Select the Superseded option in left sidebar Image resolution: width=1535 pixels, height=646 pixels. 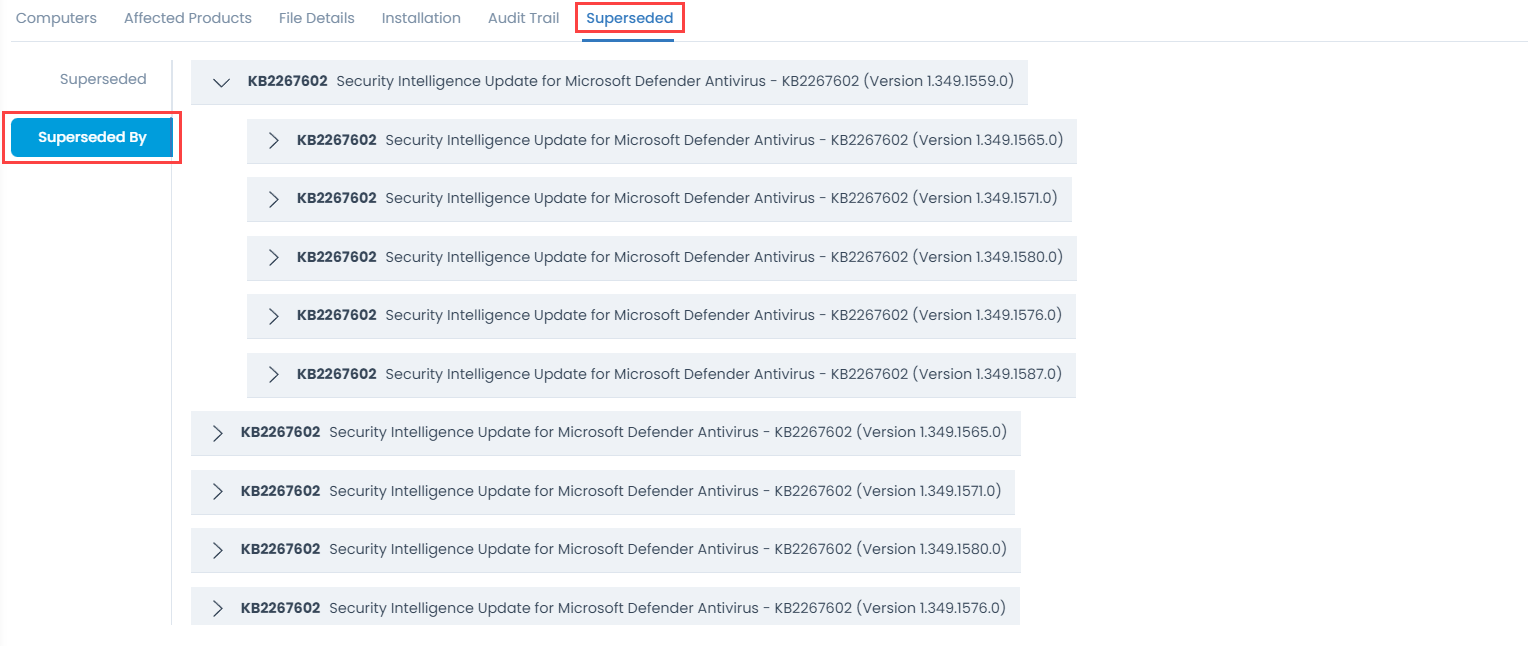[x=103, y=79]
